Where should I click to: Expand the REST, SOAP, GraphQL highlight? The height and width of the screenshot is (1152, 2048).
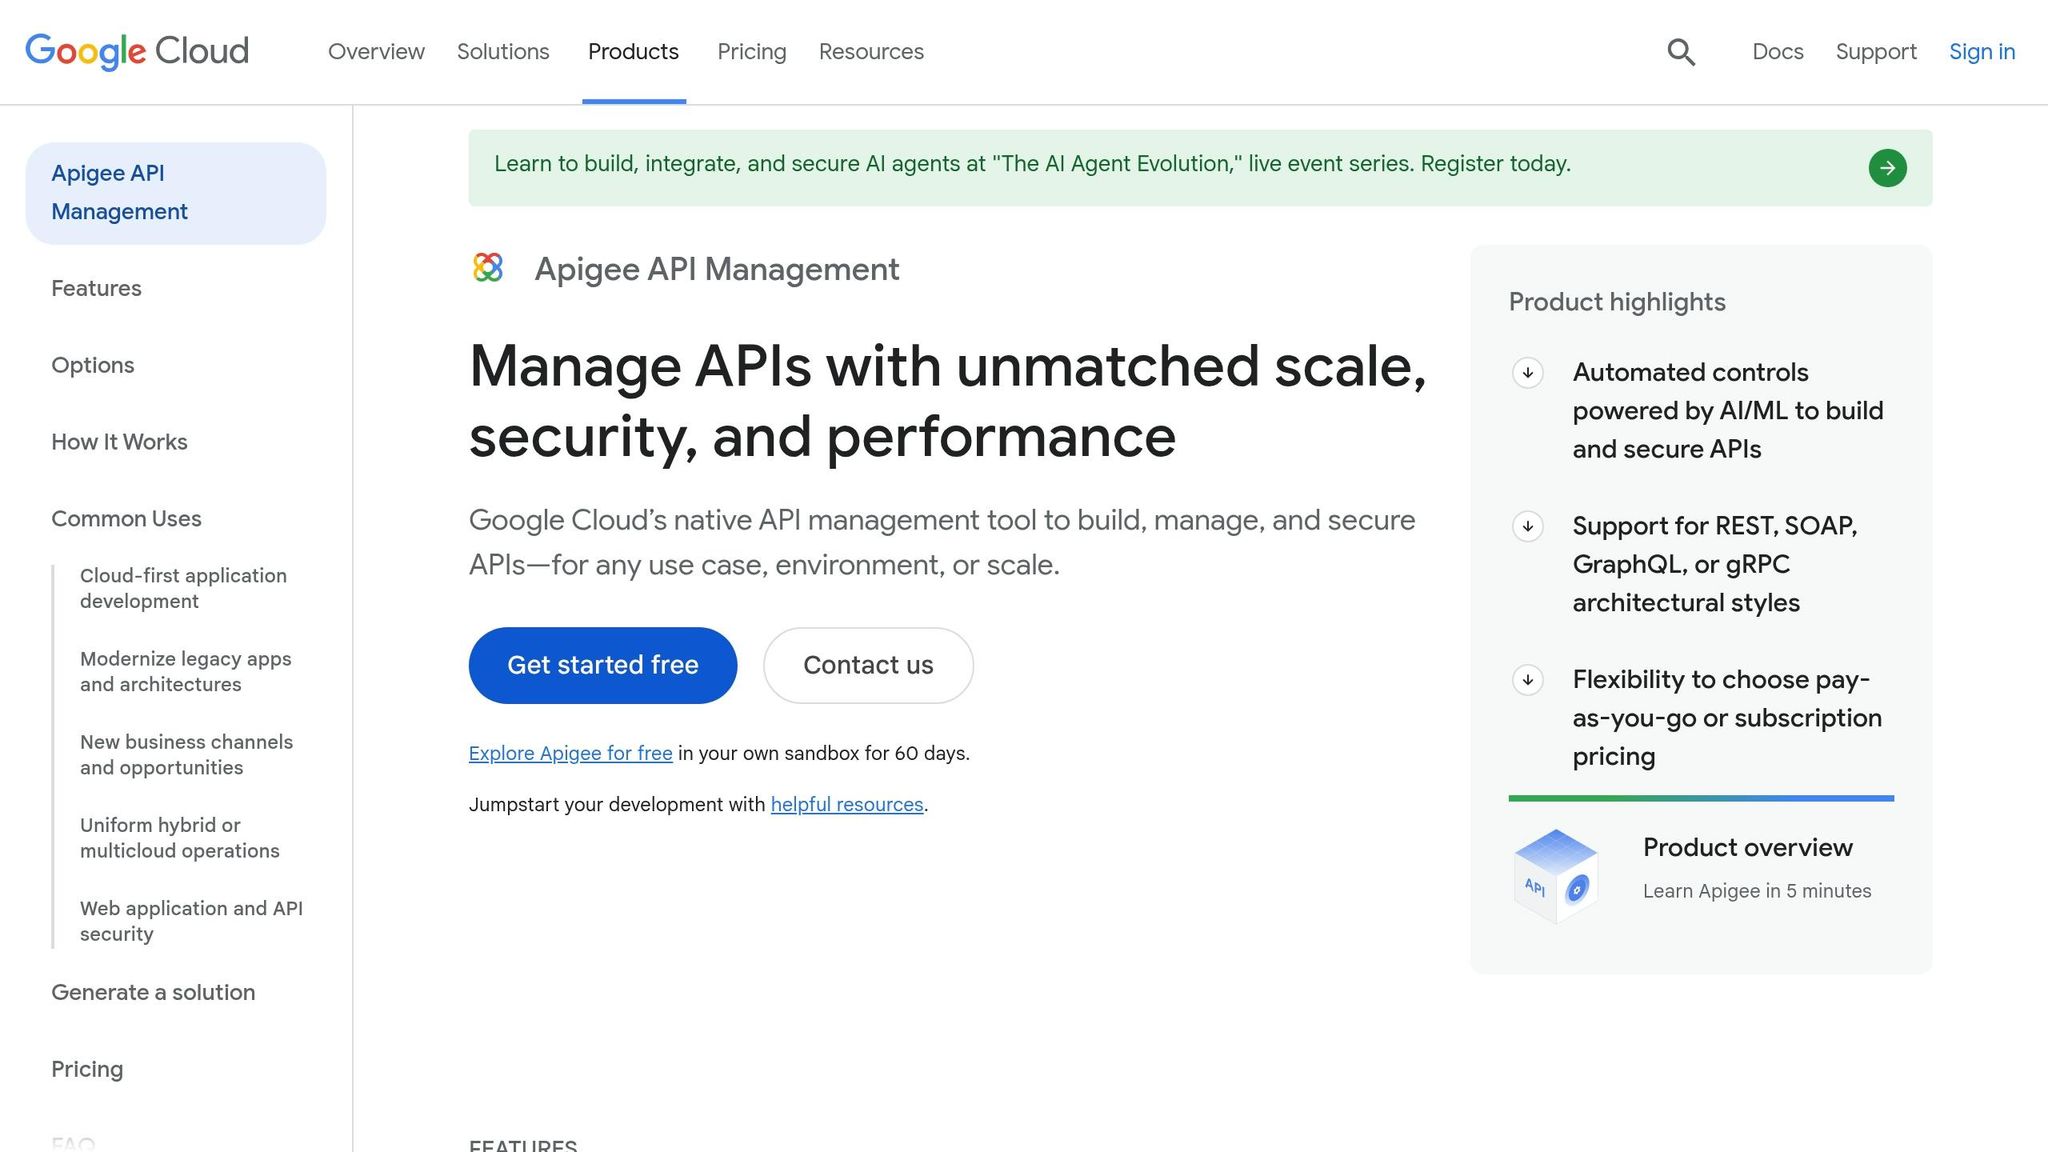[1527, 526]
